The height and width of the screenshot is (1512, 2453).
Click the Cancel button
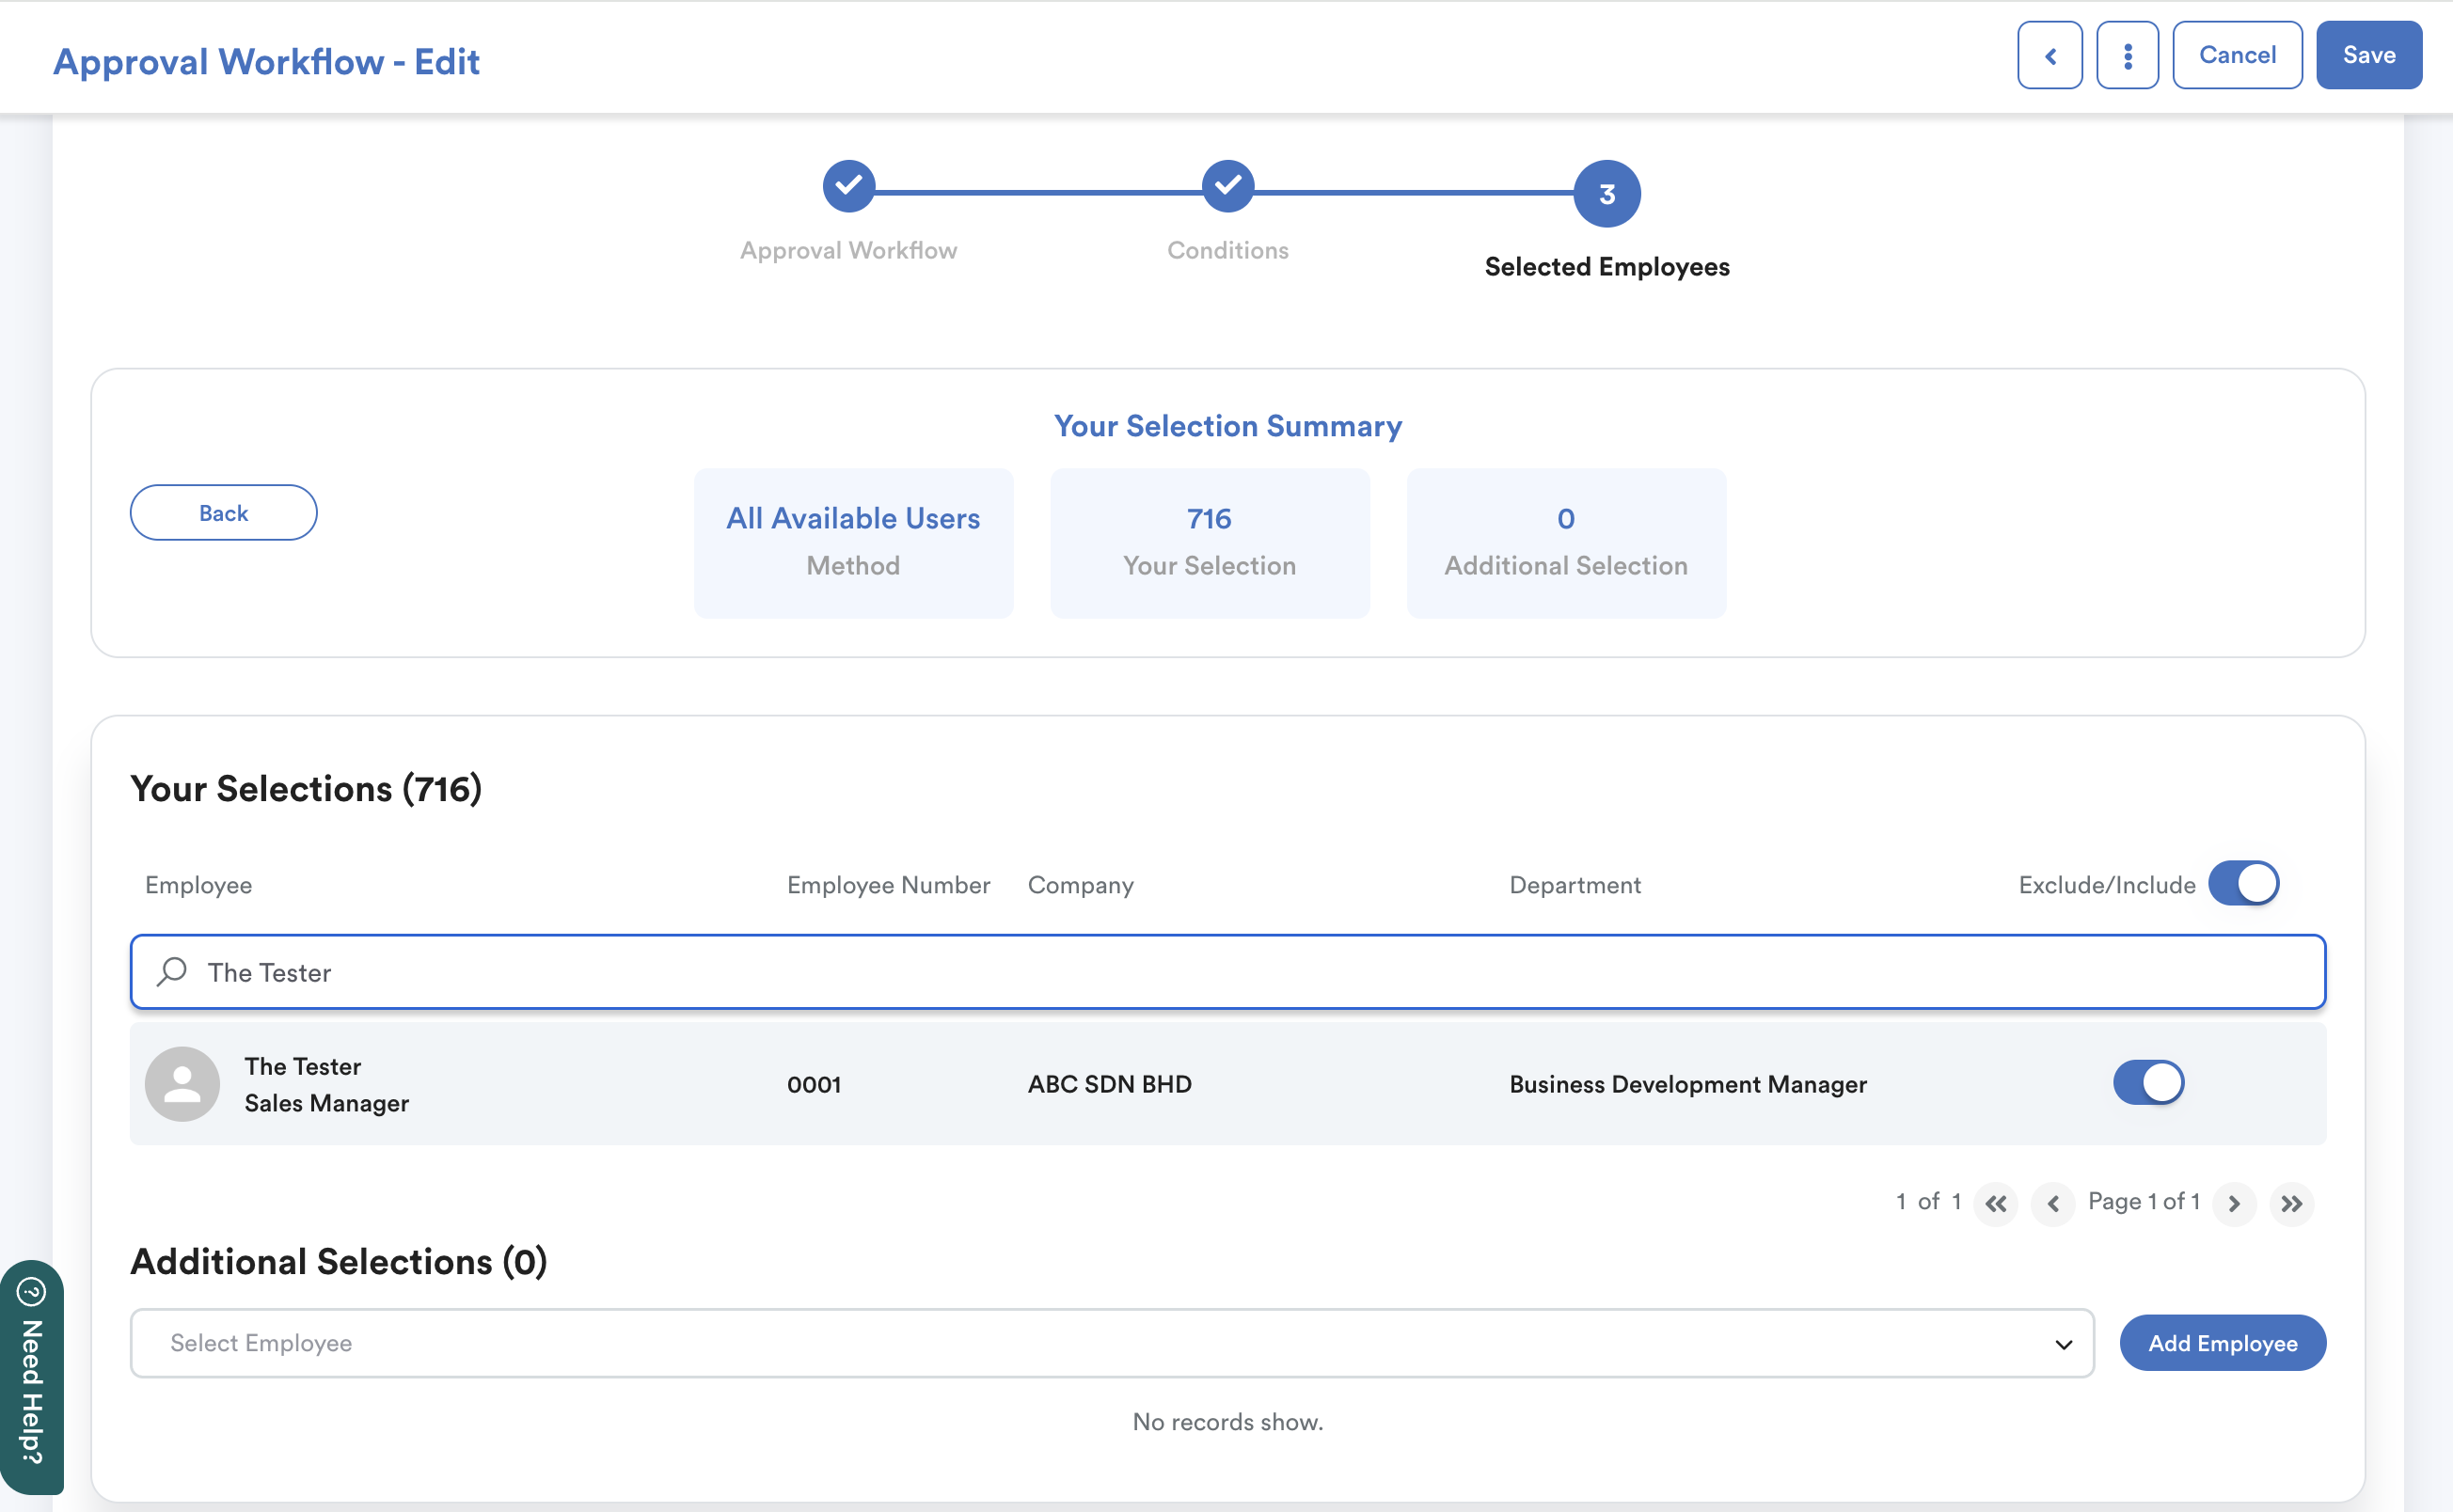2236,56
